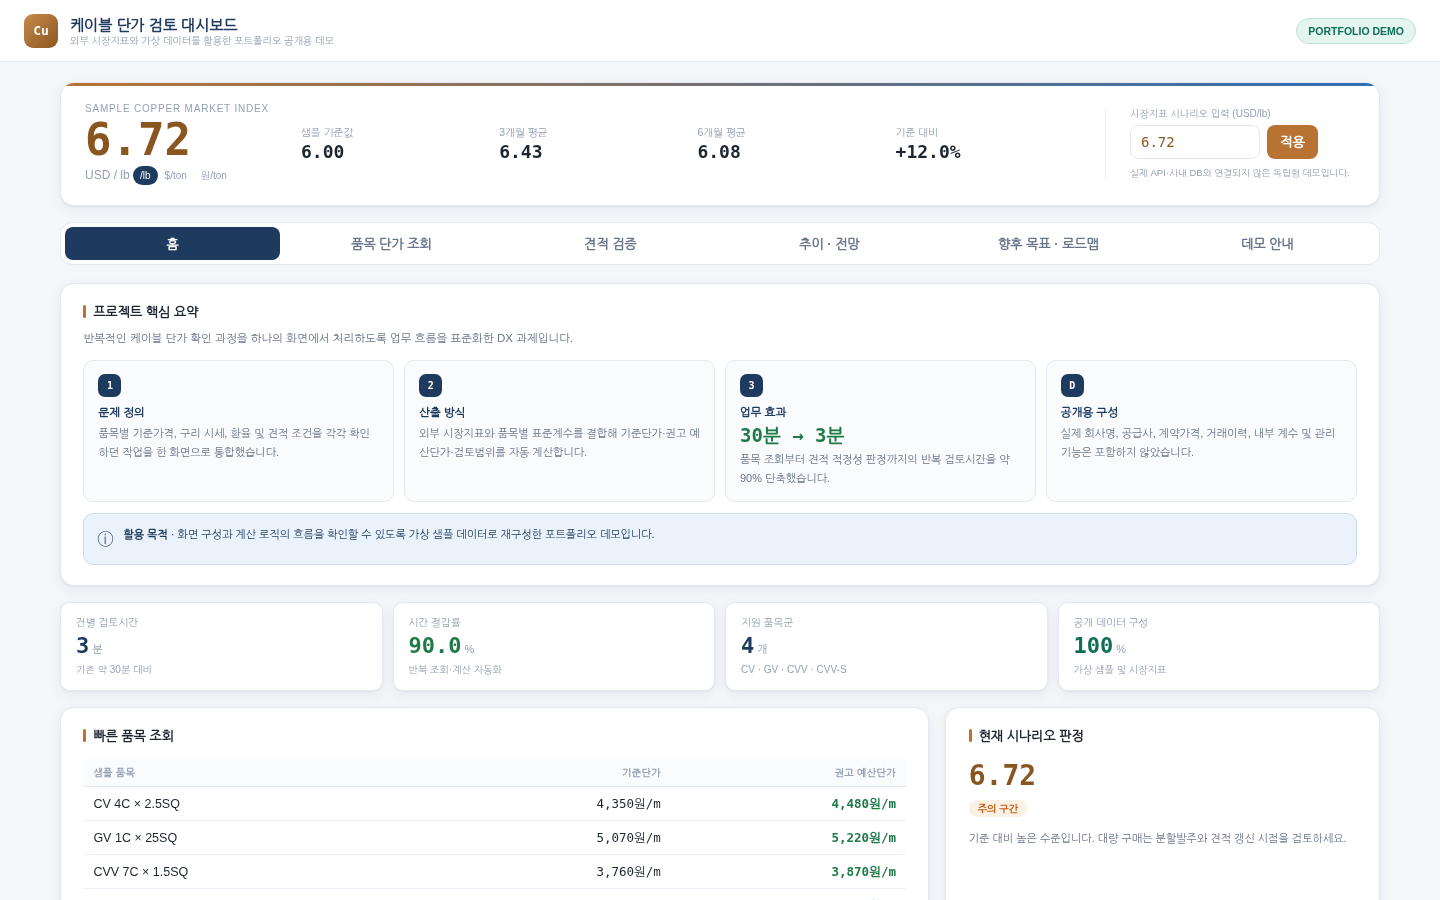Screen dimensions: 1440x900
Task: Click the 현재 시나리오 판정 heading
Action: [1031, 736]
